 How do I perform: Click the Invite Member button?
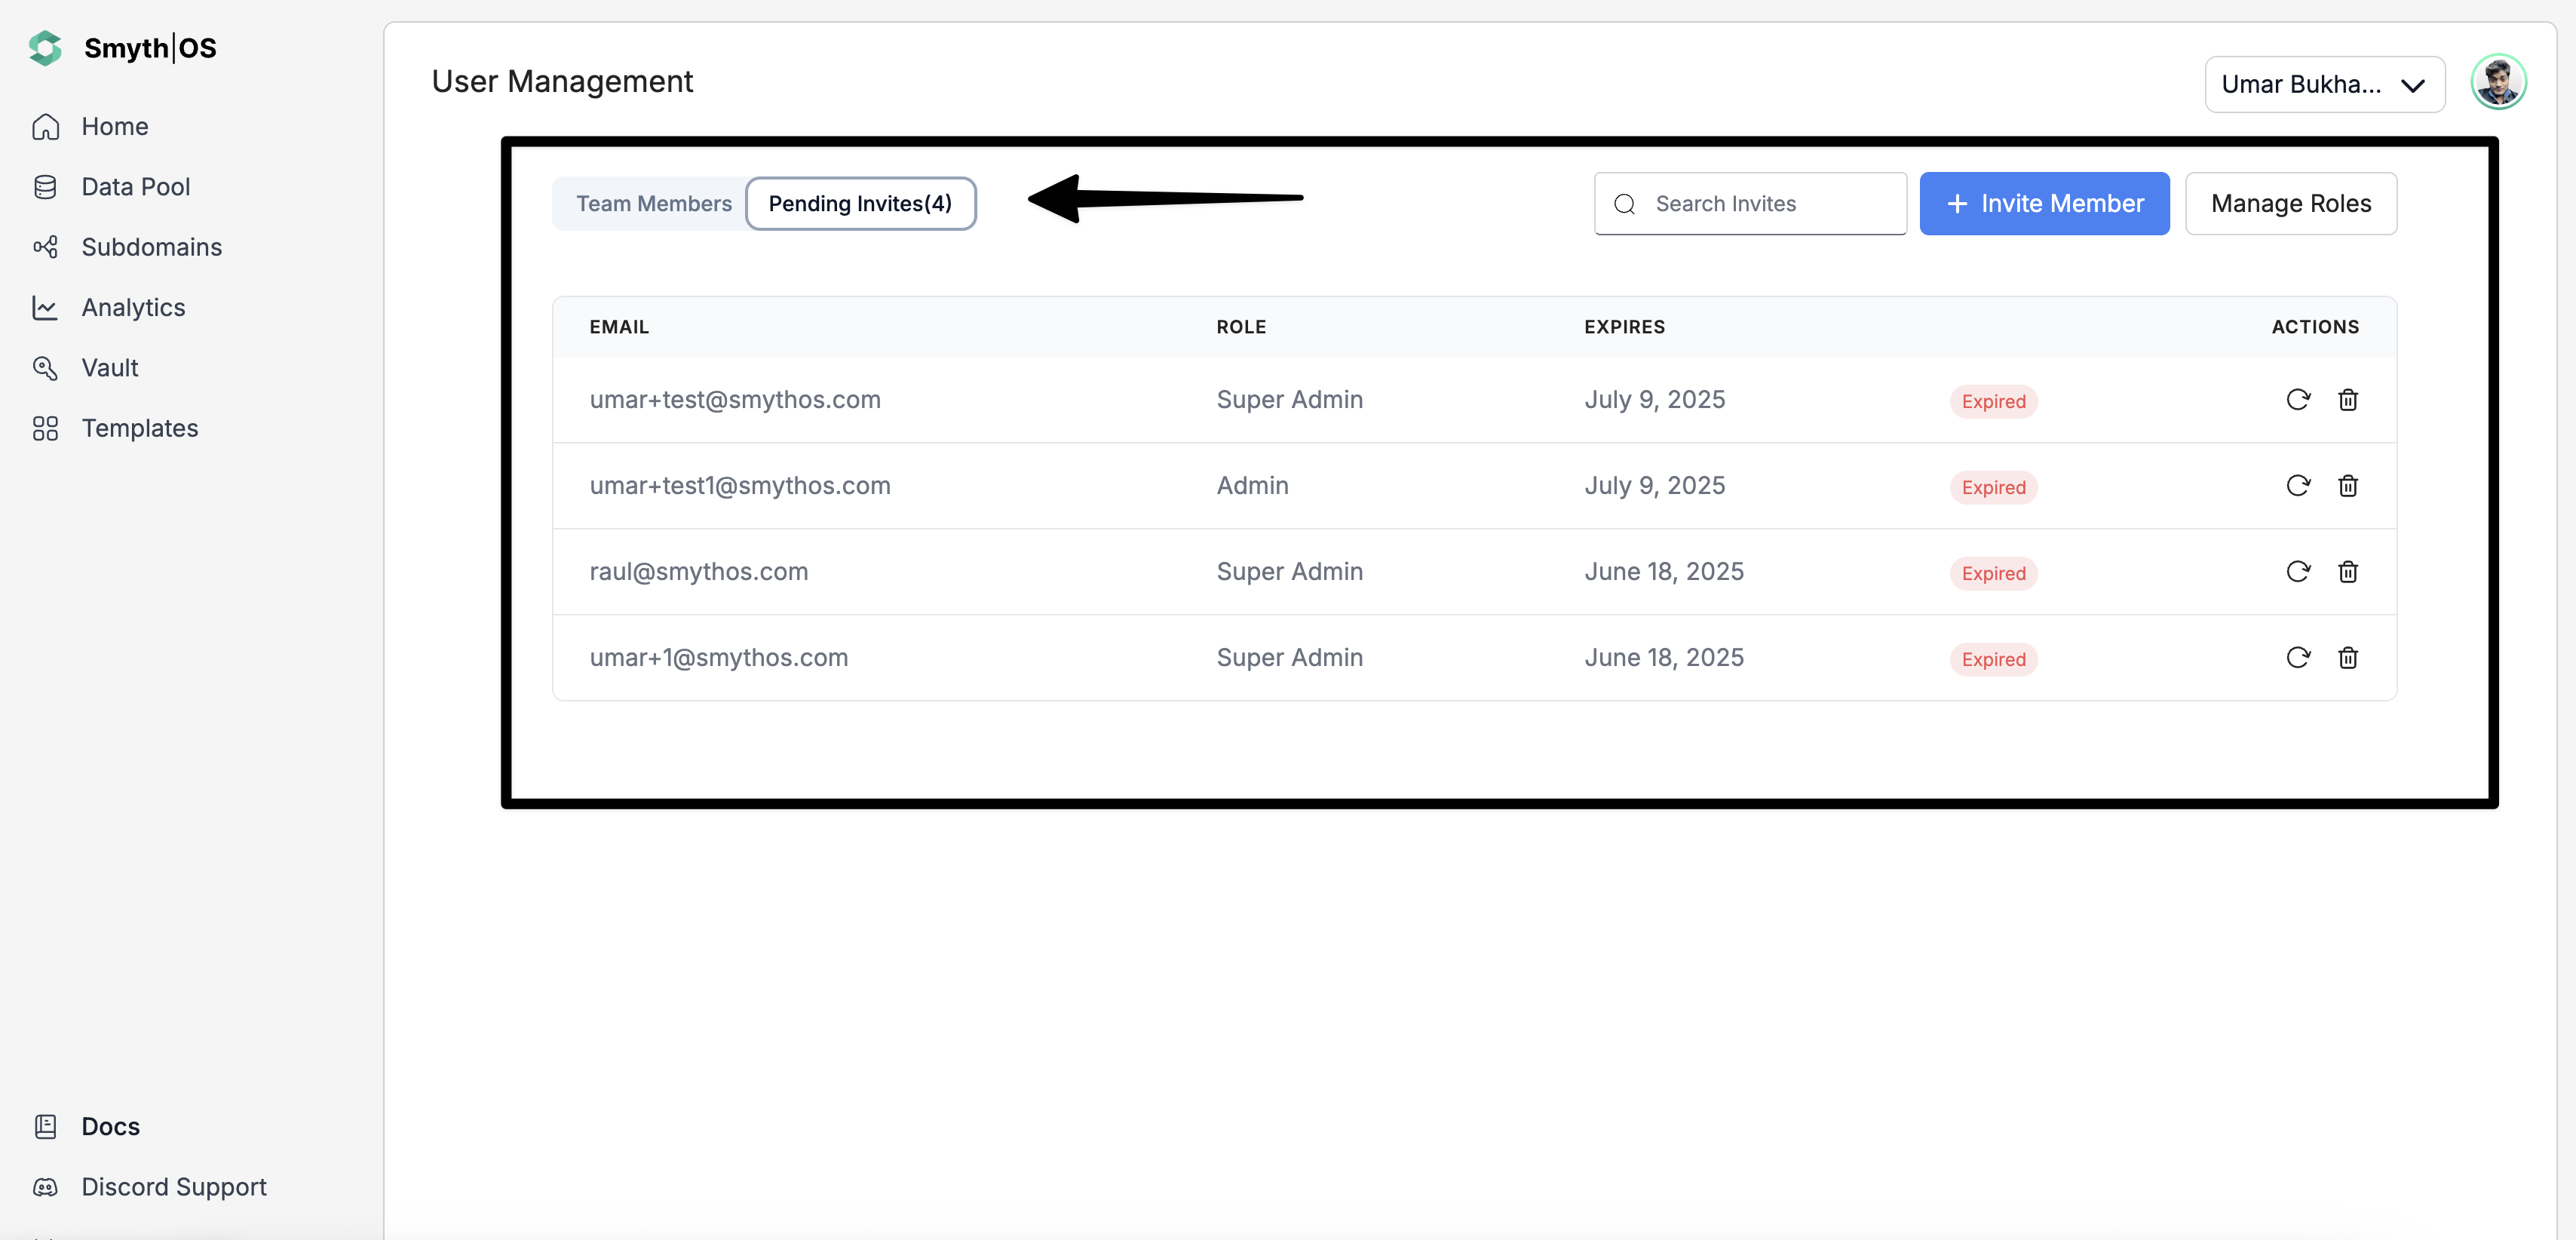click(x=2044, y=203)
